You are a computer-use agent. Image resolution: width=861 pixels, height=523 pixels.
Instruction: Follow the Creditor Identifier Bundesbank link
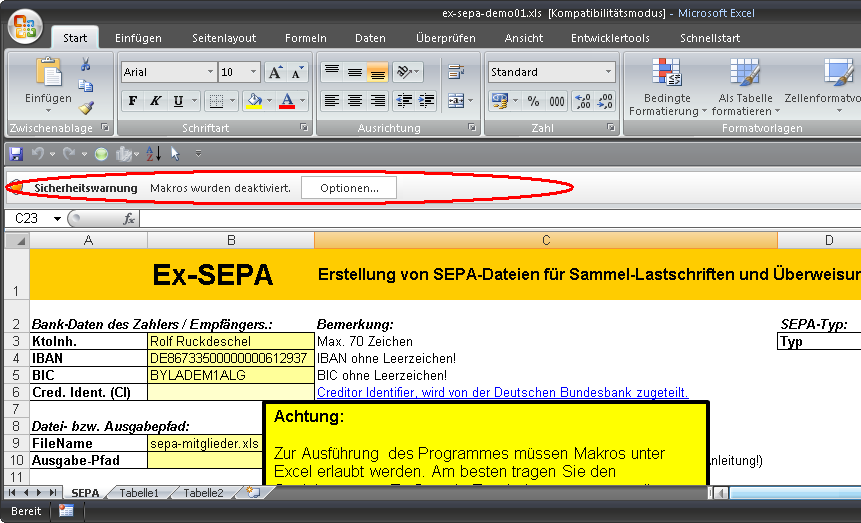point(502,392)
